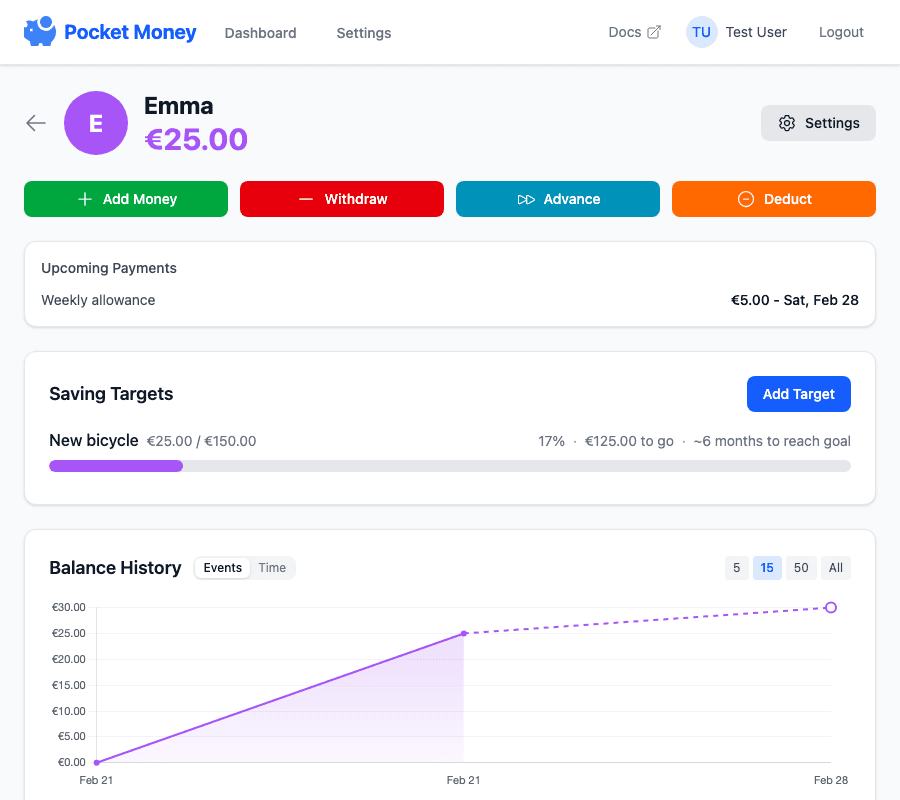Show All events in Balance History
Image resolution: width=900 pixels, height=800 pixels.
pos(836,568)
